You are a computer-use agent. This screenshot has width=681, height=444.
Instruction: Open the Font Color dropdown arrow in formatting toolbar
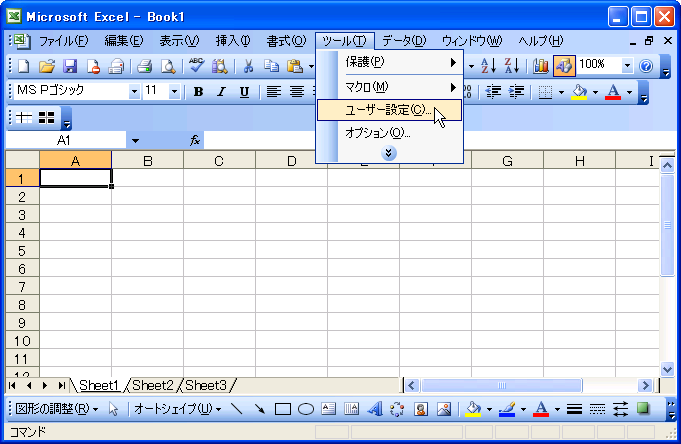629,92
